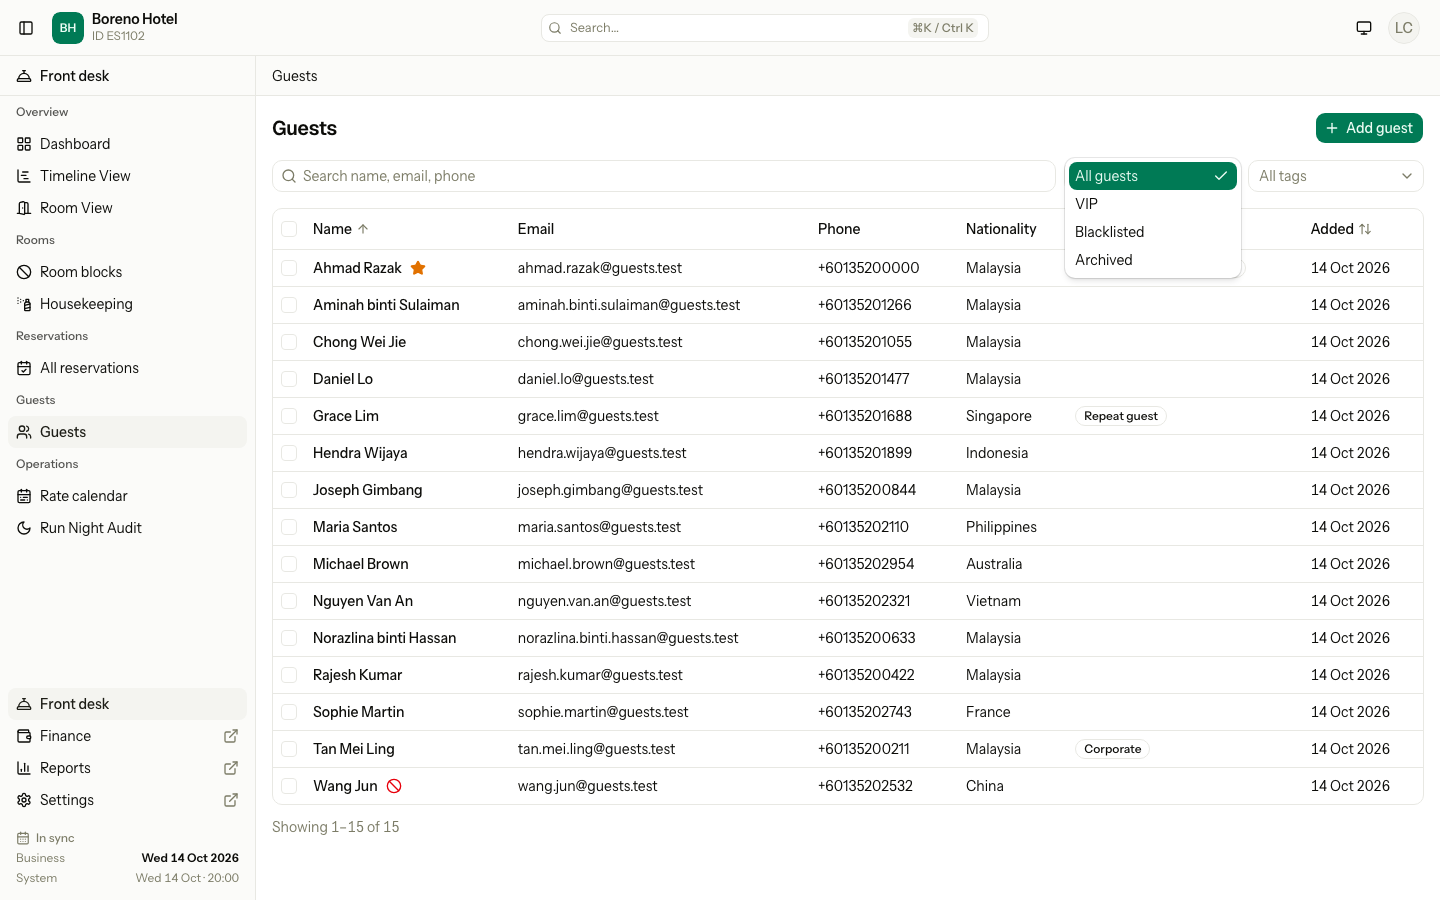Click the email hendra.wijaya@guests.test

(602, 453)
